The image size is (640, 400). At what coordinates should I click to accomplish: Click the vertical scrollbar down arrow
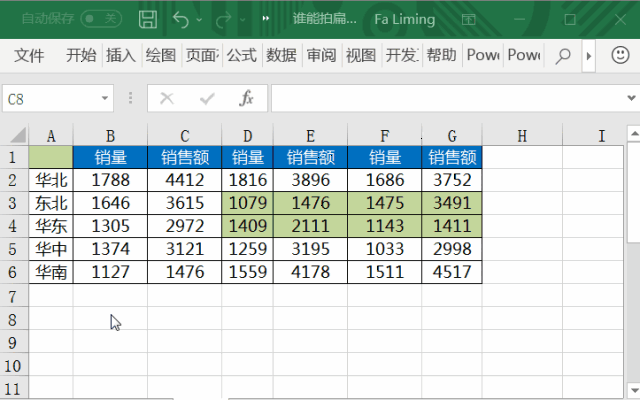point(634,389)
